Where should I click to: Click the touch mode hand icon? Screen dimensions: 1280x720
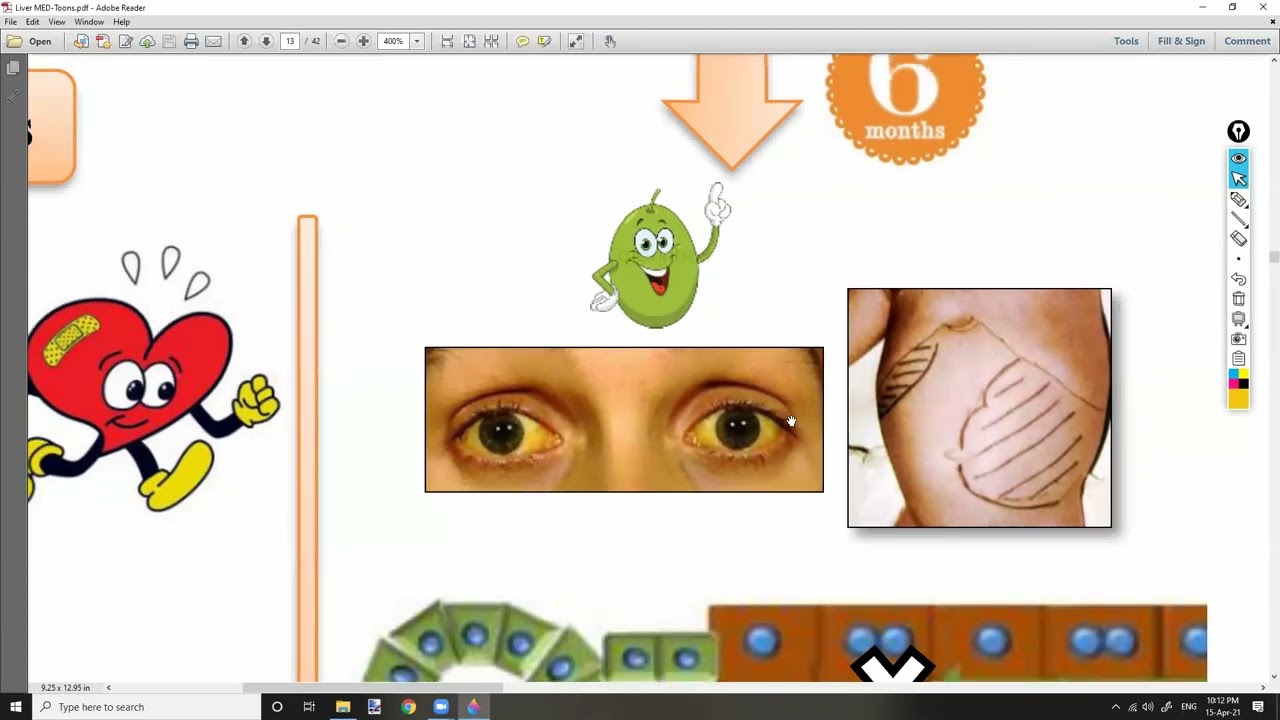coord(610,41)
